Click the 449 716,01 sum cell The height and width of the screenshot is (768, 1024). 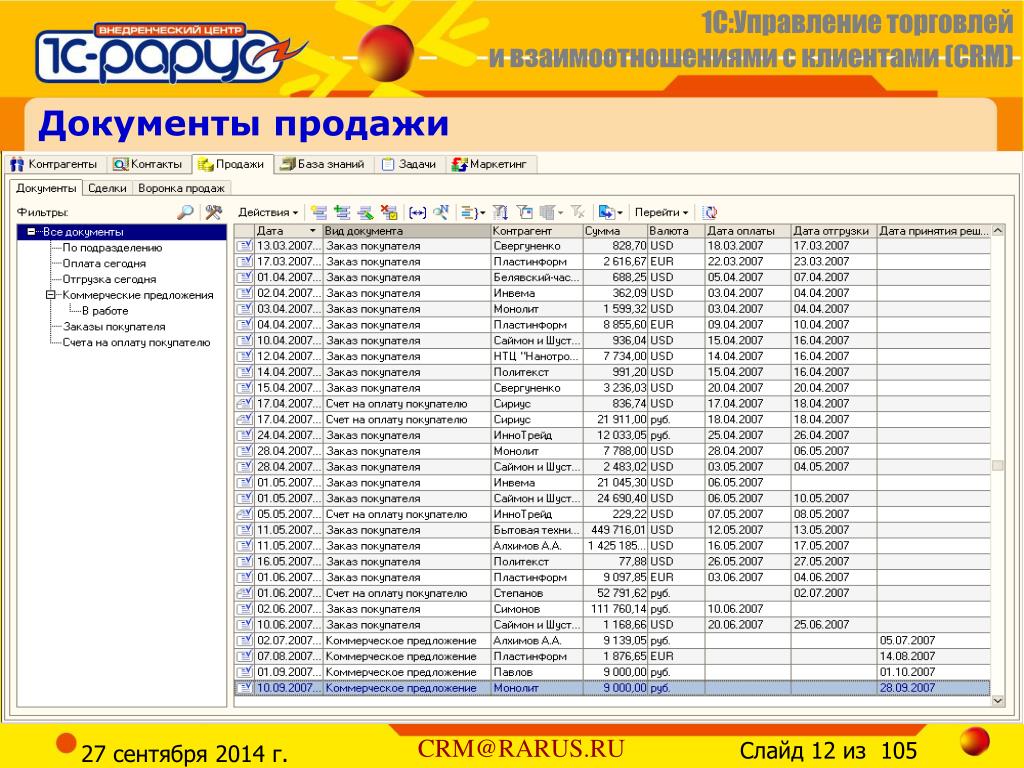[x=615, y=530]
